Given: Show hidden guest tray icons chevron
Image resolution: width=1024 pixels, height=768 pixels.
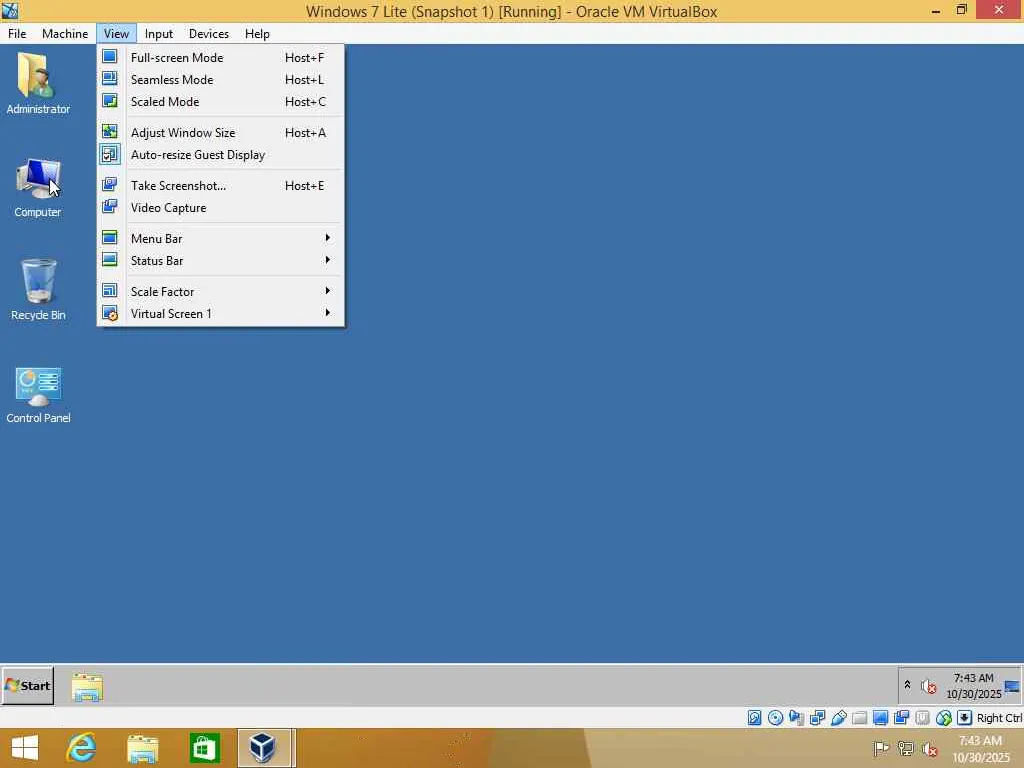Looking at the screenshot, I should coord(907,685).
